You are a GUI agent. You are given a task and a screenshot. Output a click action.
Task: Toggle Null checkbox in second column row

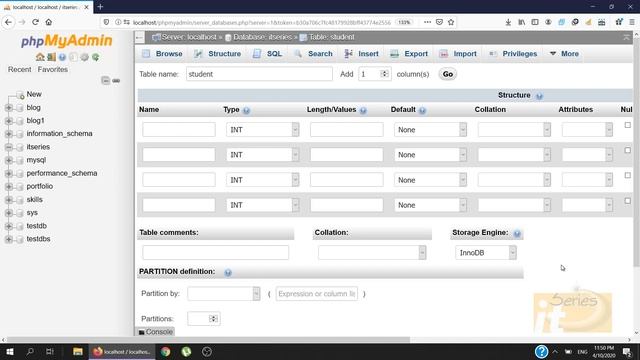627,150
